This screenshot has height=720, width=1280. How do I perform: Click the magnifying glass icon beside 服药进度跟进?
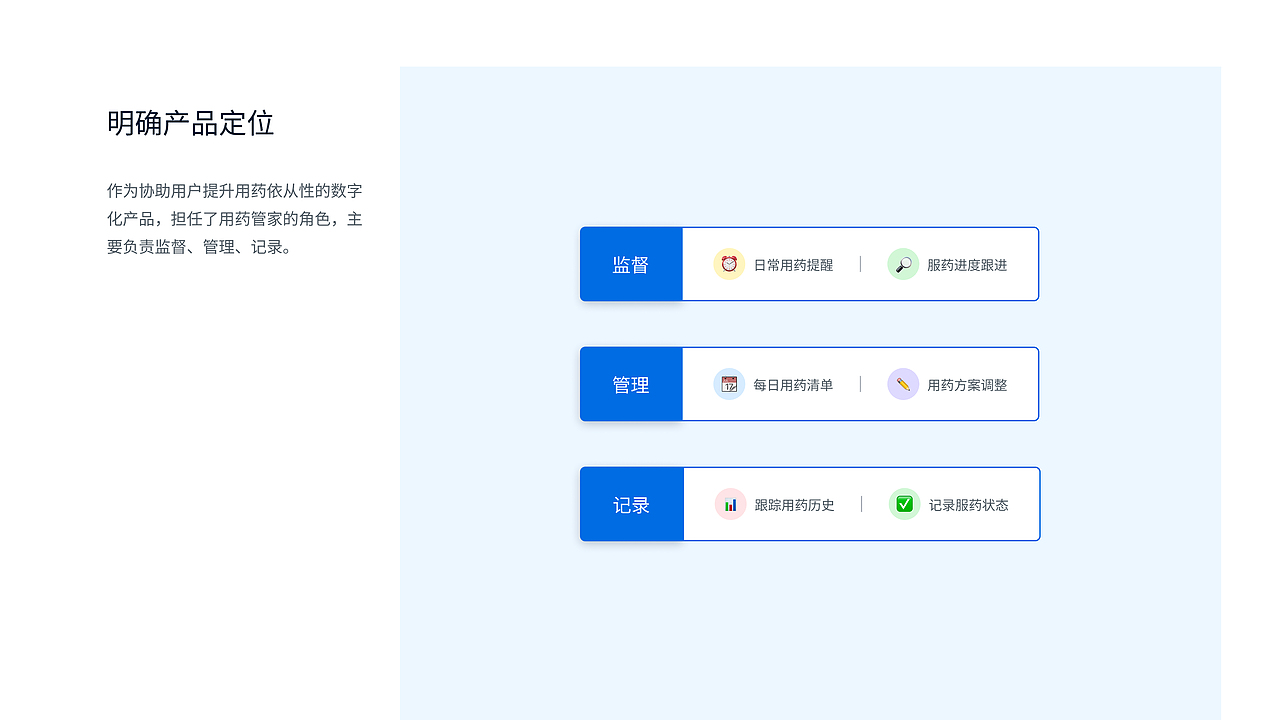tap(903, 264)
